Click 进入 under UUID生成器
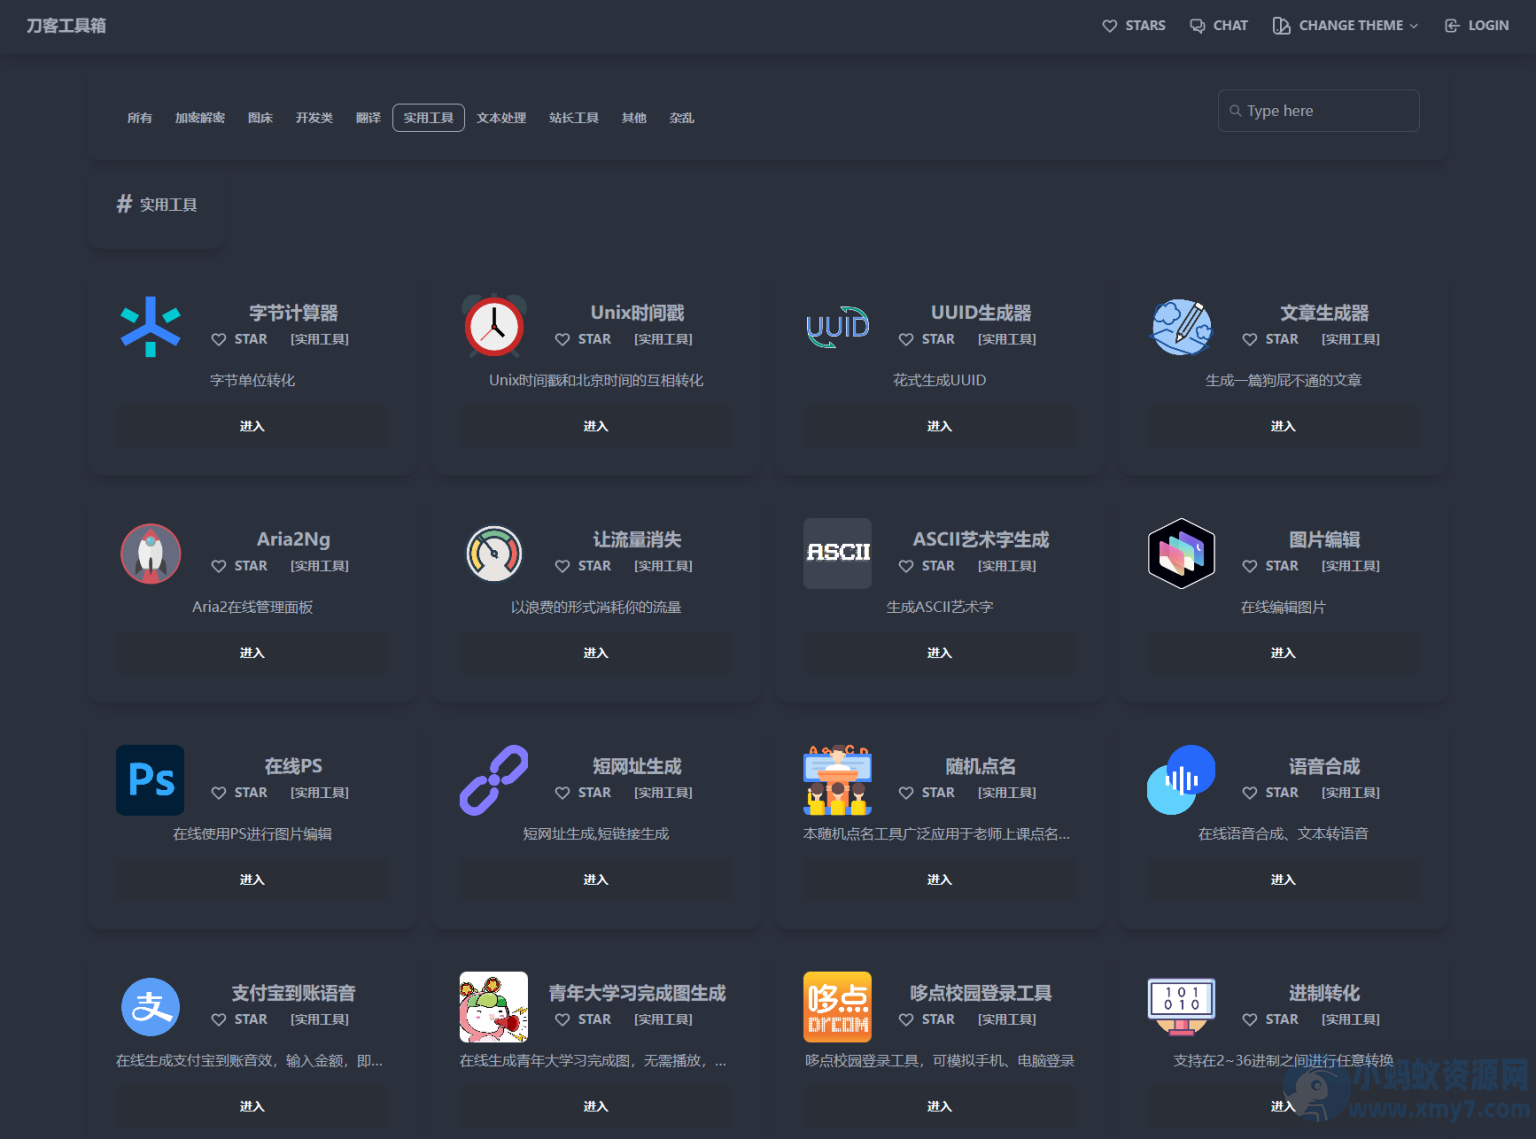The height and width of the screenshot is (1139, 1536). coord(940,426)
